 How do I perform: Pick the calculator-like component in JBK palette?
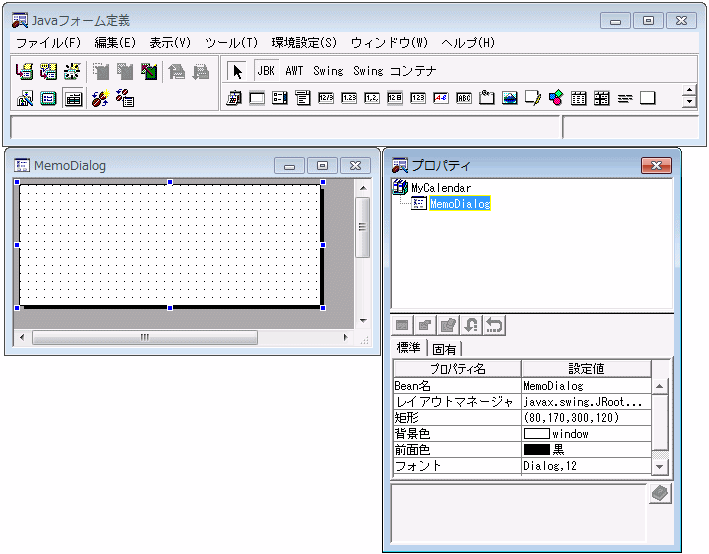pyautogui.click(x=234, y=98)
